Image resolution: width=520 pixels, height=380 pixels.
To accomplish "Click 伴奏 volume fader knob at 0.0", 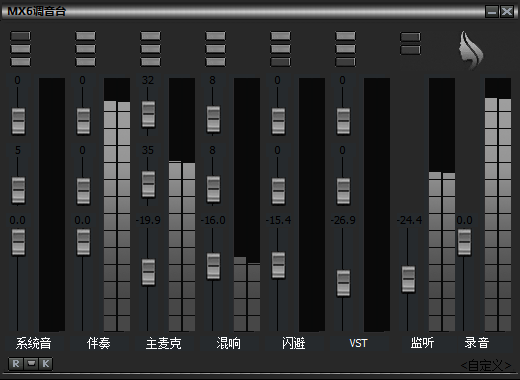I will tap(83, 242).
